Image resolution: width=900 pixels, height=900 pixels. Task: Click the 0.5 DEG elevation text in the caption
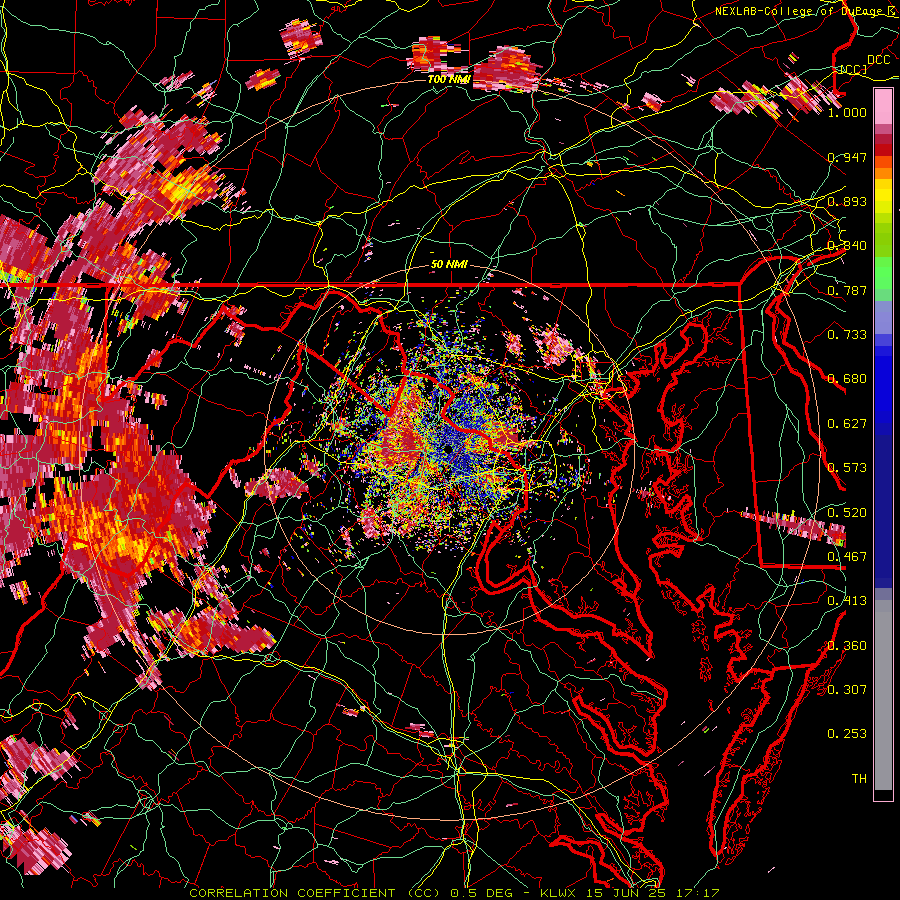pyautogui.click(x=481, y=893)
